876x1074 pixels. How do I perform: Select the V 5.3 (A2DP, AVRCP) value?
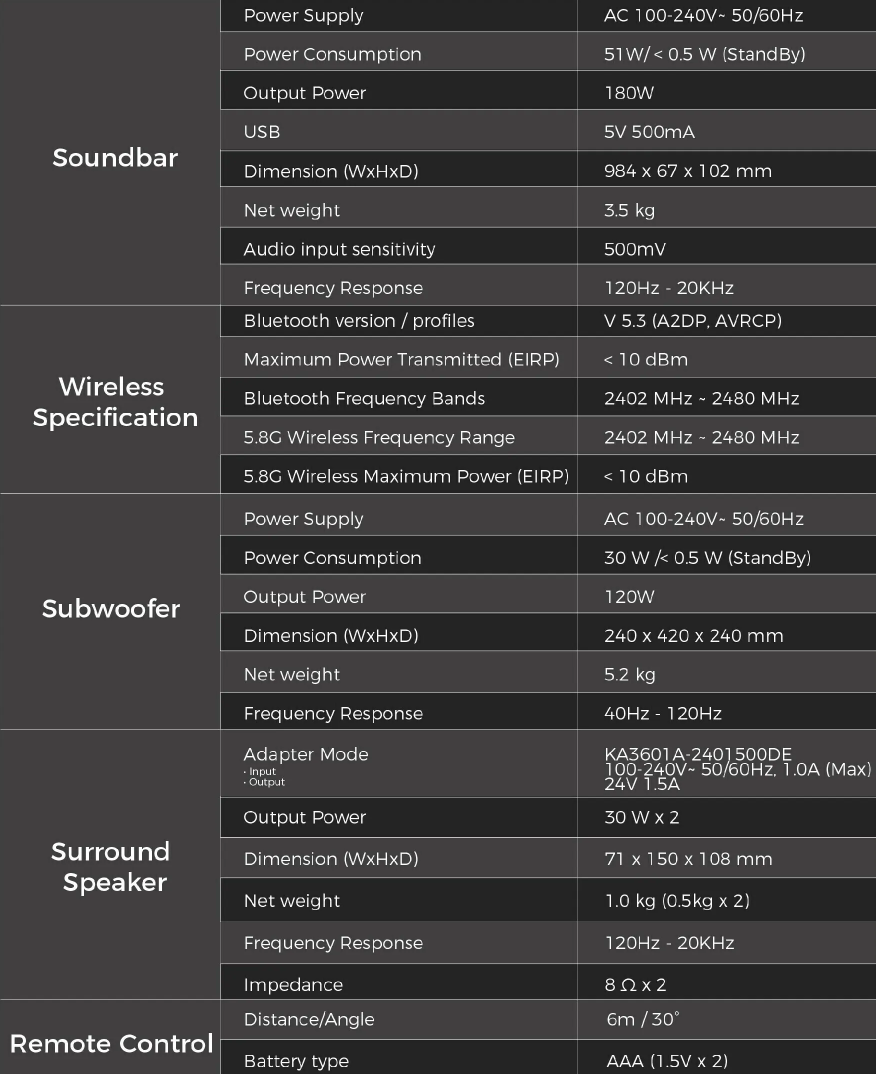[x=693, y=321]
